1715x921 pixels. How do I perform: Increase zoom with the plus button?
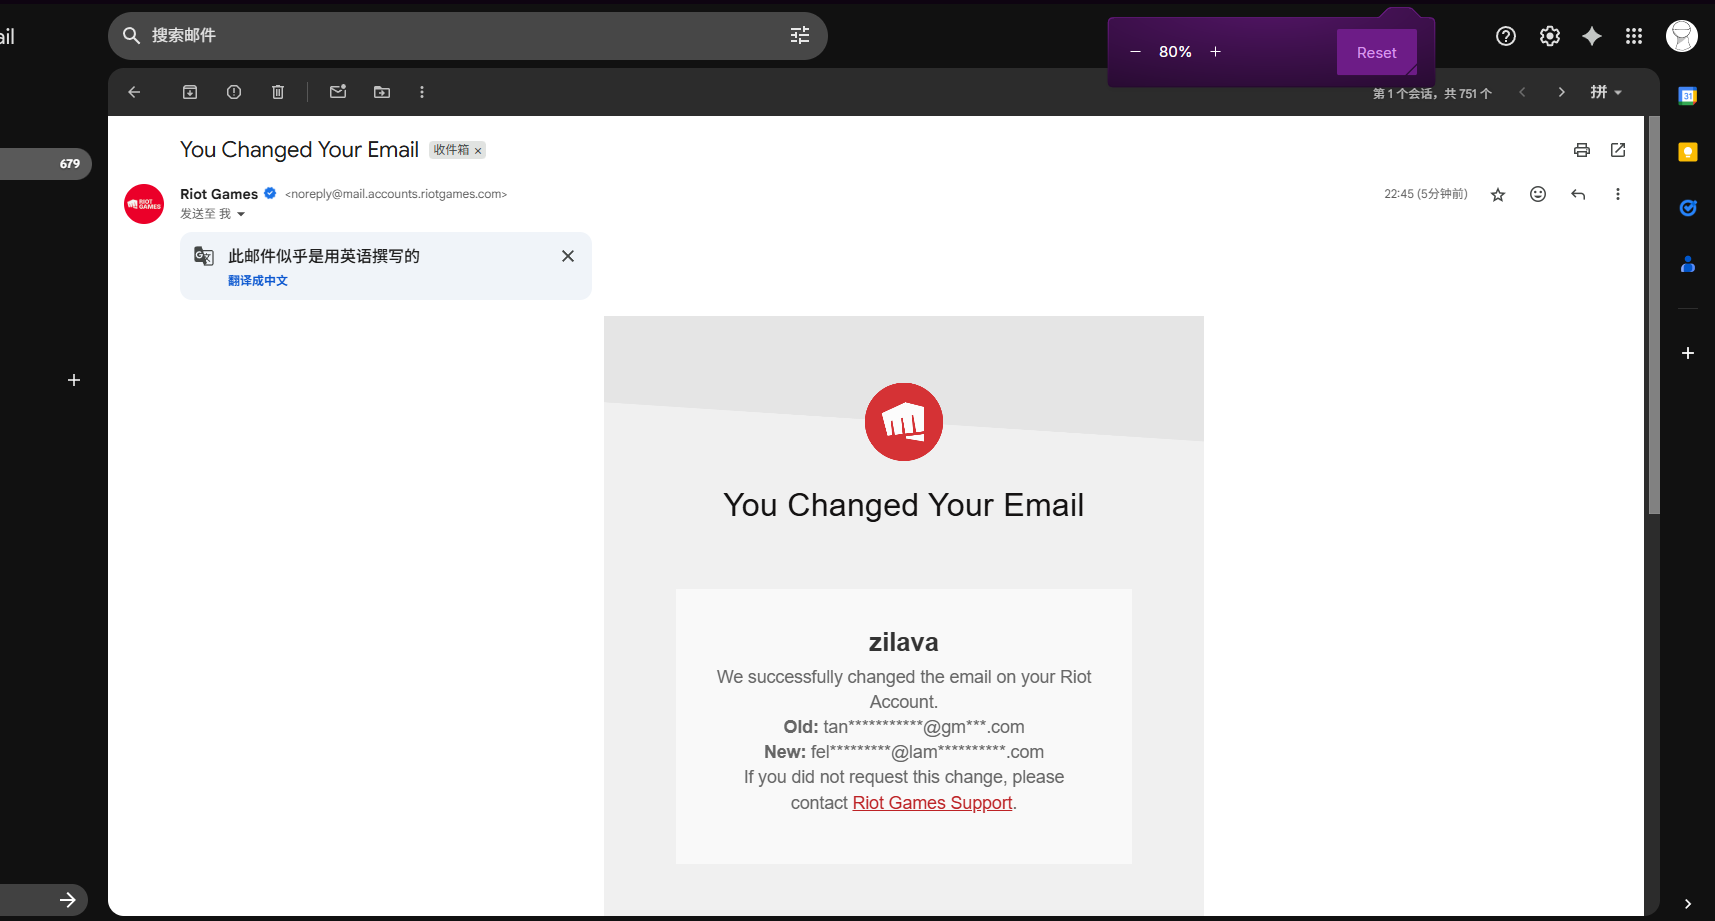click(x=1215, y=52)
